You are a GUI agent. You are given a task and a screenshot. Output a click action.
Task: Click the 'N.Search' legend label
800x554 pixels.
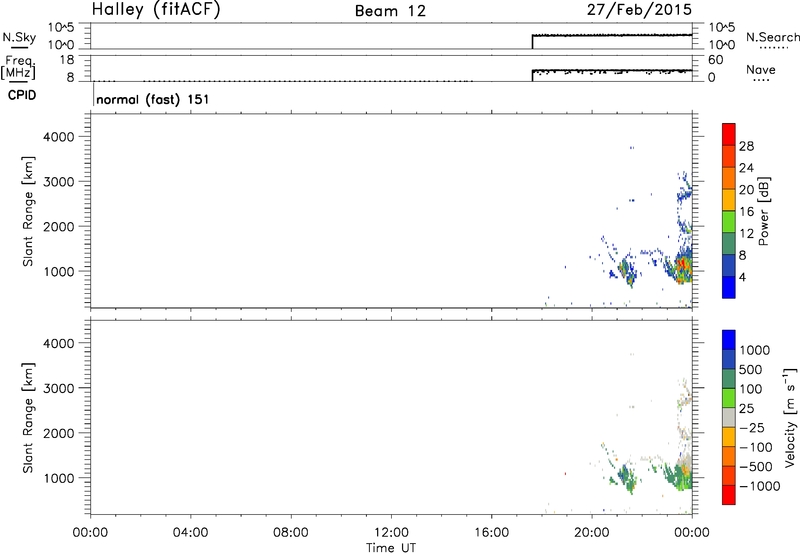pyautogui.click(x=772, y=37)
